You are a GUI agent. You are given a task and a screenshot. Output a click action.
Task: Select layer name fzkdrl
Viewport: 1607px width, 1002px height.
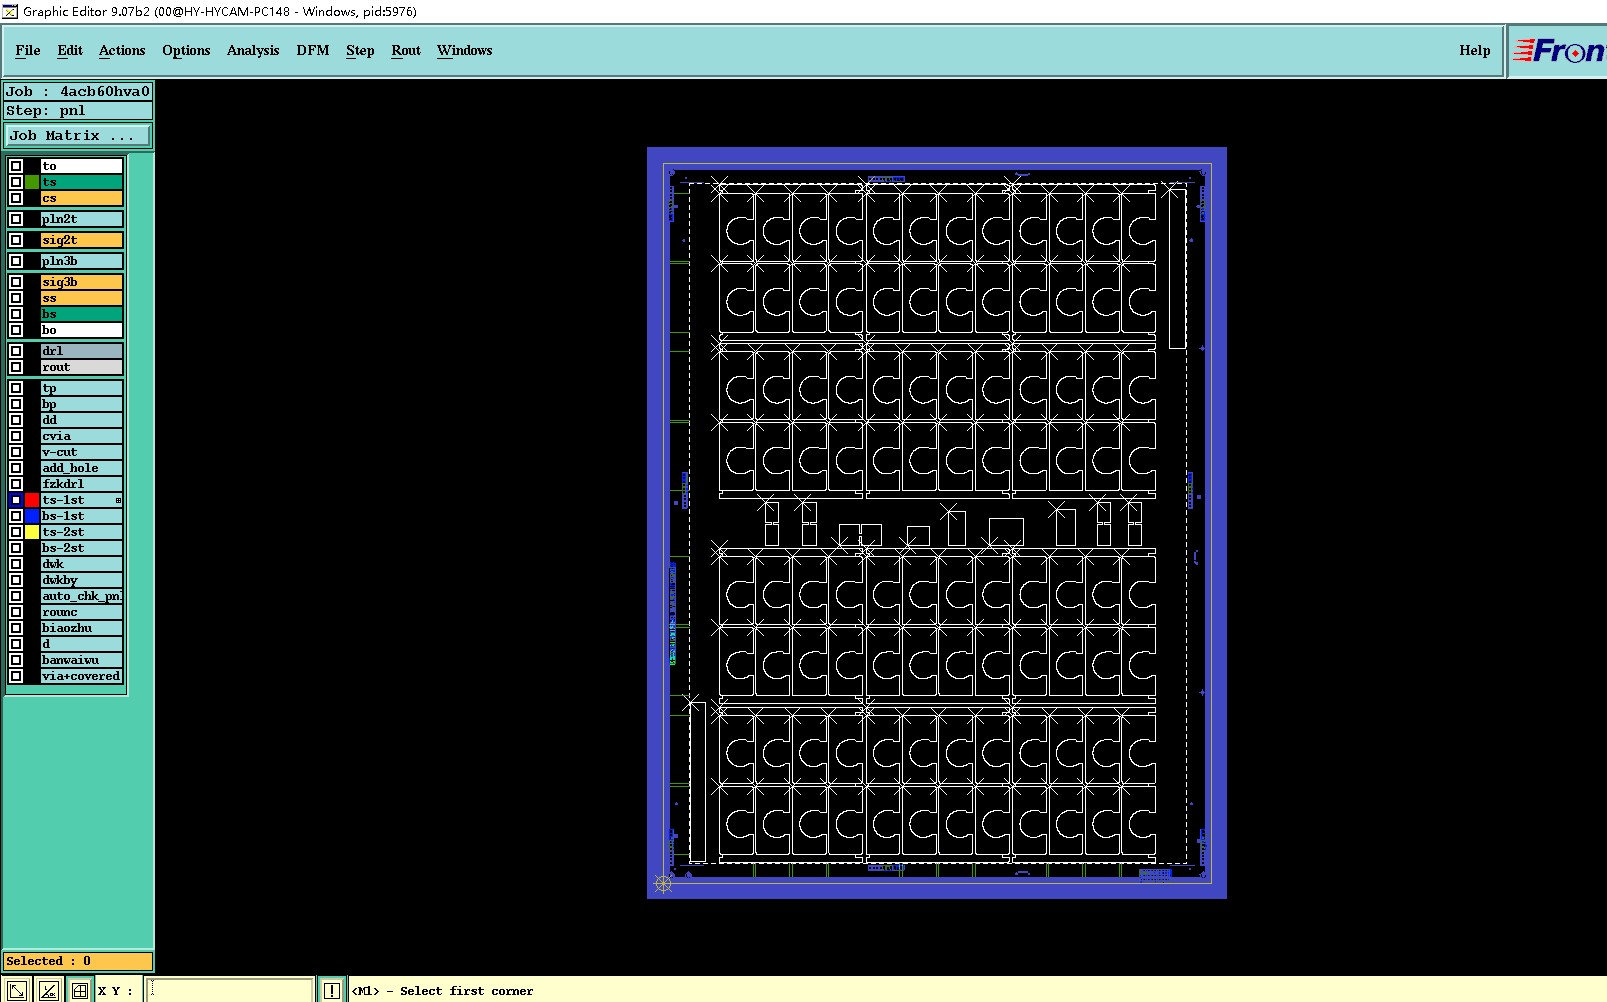point(82,484)
